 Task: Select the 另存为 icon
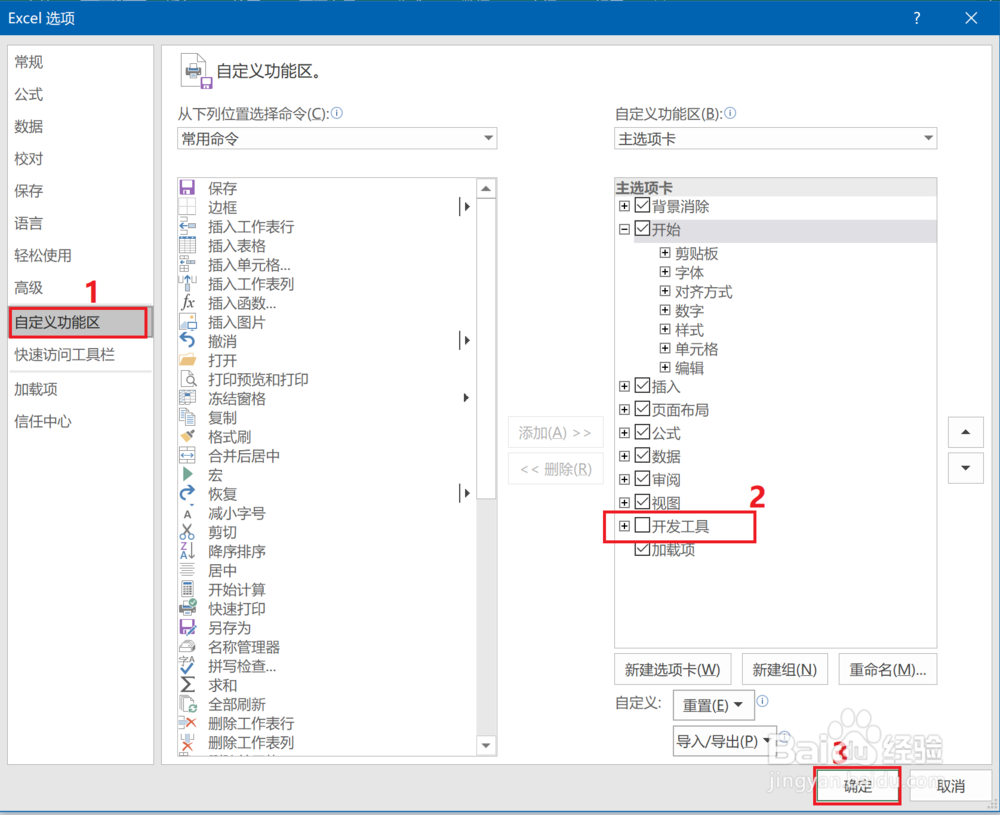pyautogui.click(x=187, y=628)
